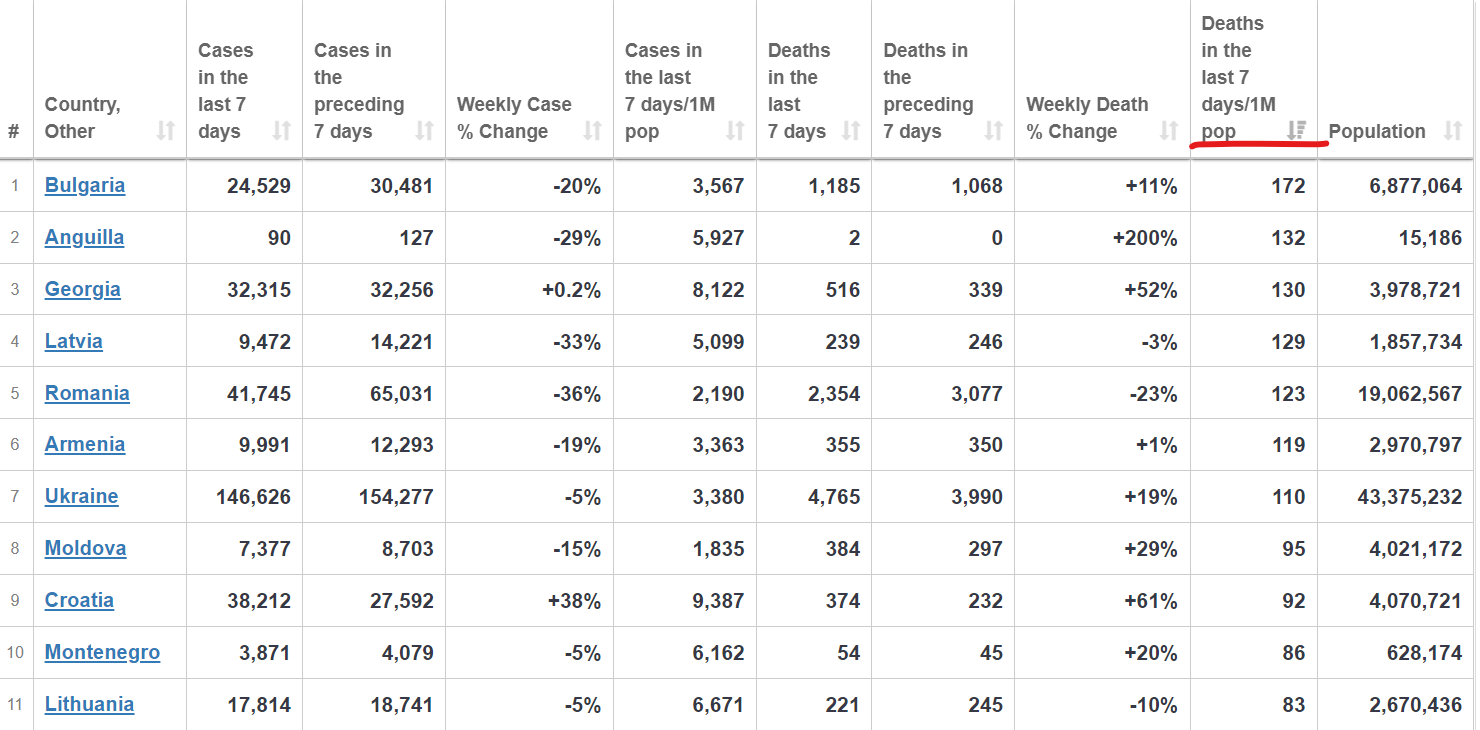
Task: Sort by Deaths in the preceding 7 days
Action: pyautogui.click(x=994, y=131)
